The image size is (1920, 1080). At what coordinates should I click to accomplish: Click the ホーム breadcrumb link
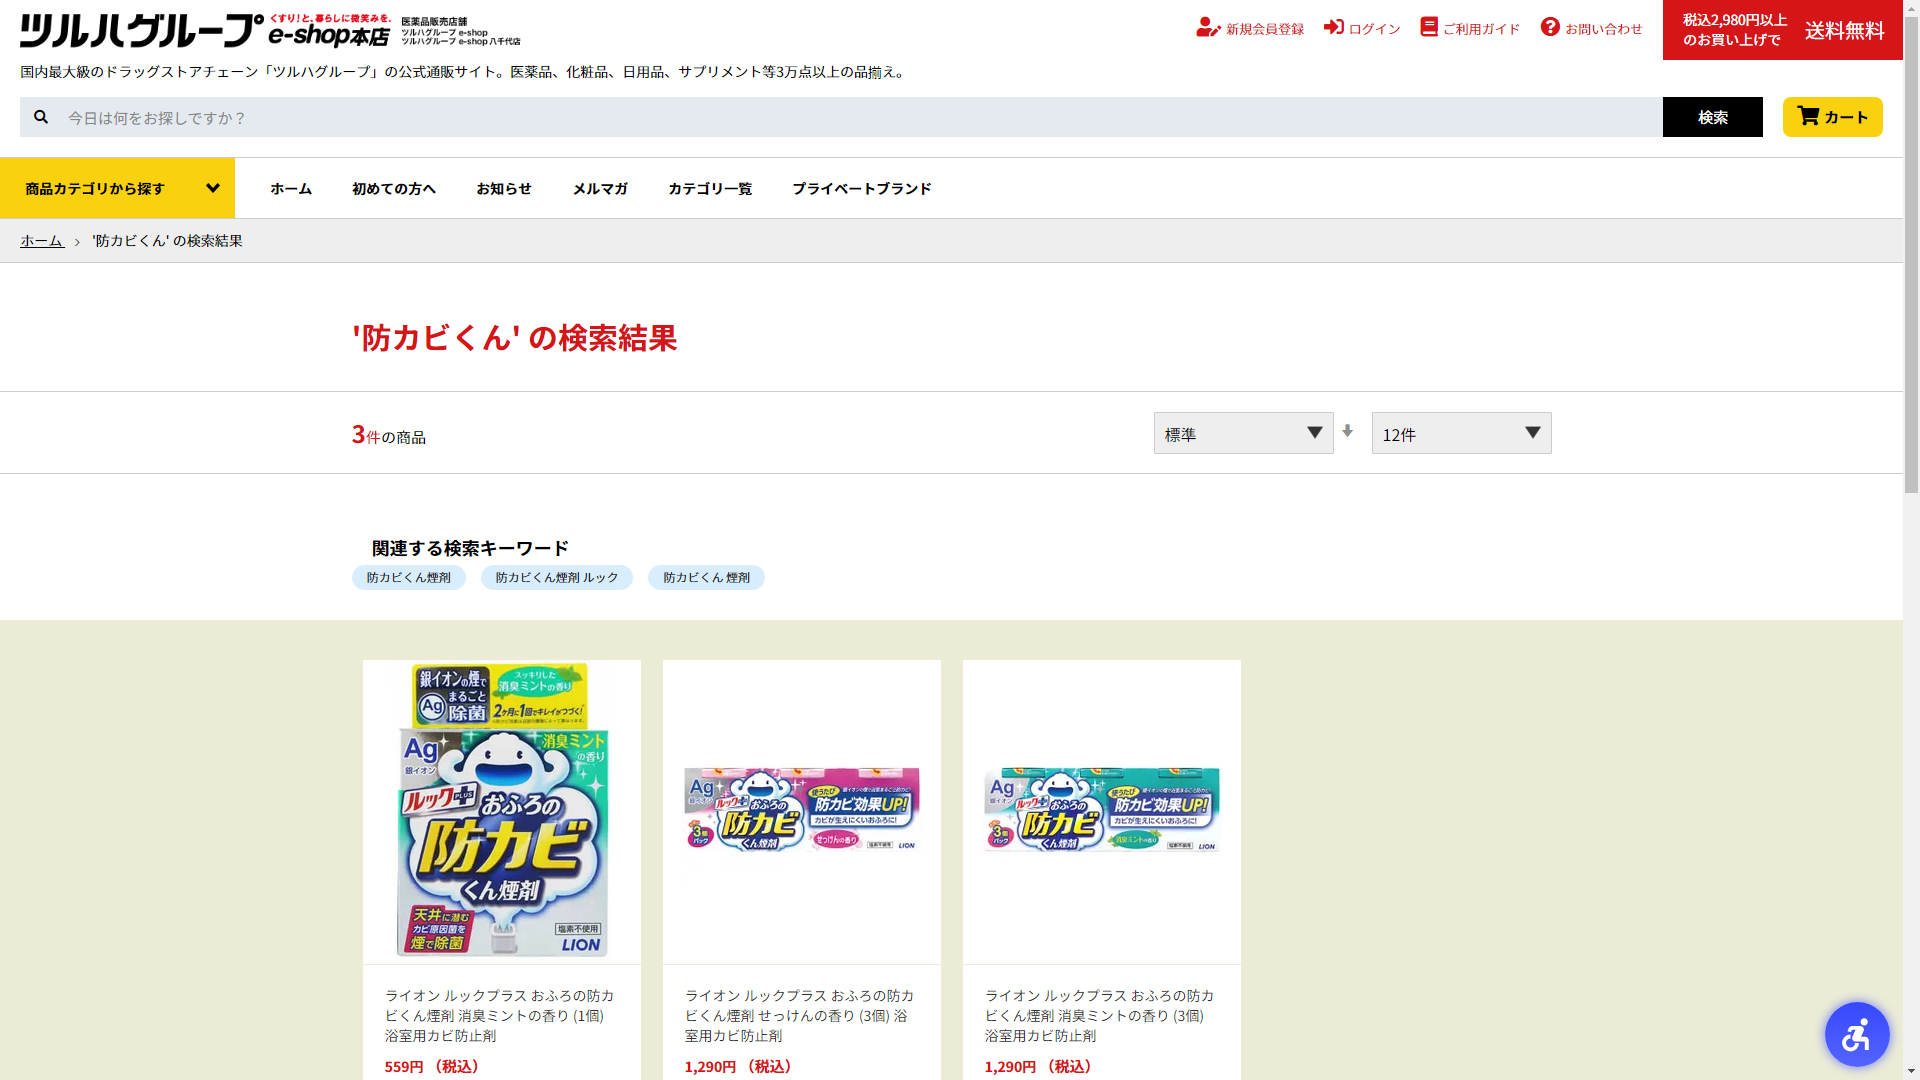(x=41, y=241)
